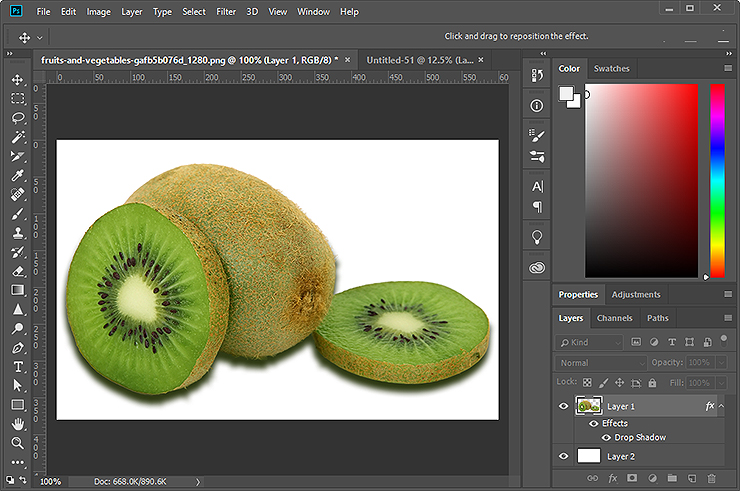
Task: Add a layer mask from Layers panel footer
Action: (632, 480)
